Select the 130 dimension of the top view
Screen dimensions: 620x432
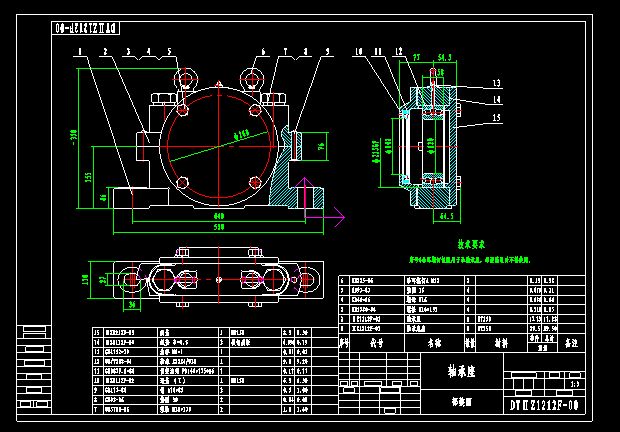(x=85, y=280)
